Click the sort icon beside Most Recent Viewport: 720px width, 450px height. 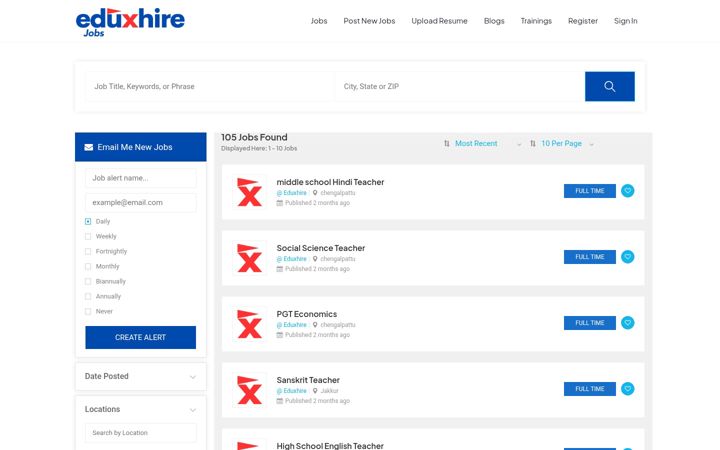[447, 144]
